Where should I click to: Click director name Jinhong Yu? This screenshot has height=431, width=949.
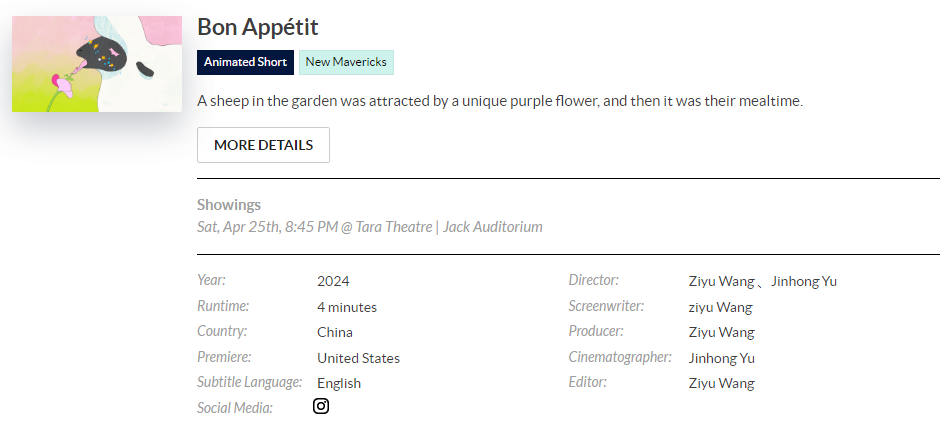point(804,281)
